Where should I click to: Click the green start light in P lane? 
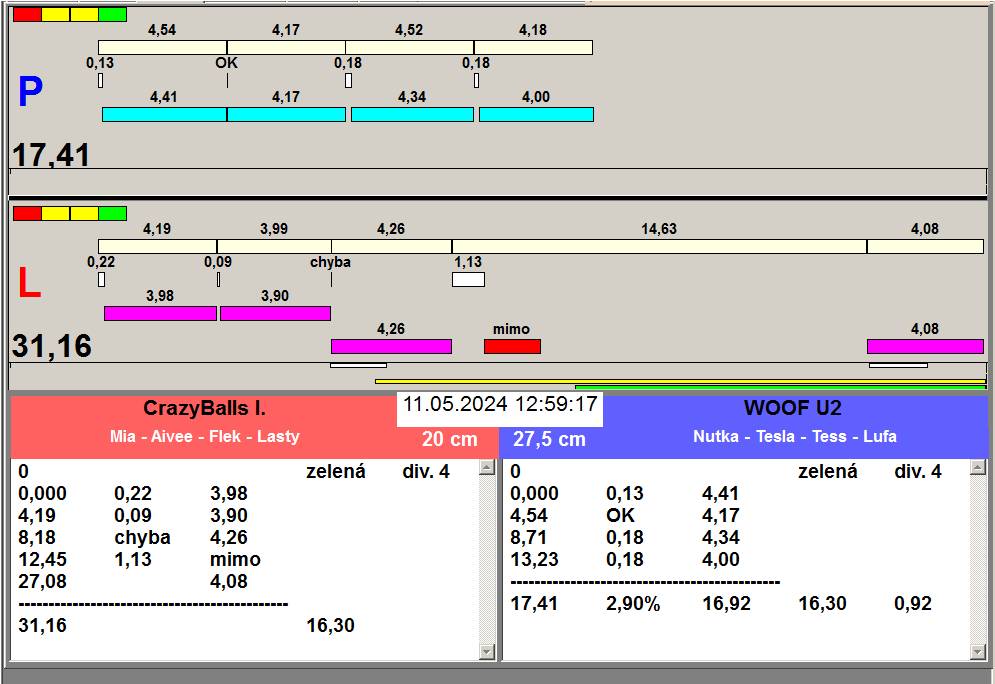pyautogui.click(x=112, y=15)
